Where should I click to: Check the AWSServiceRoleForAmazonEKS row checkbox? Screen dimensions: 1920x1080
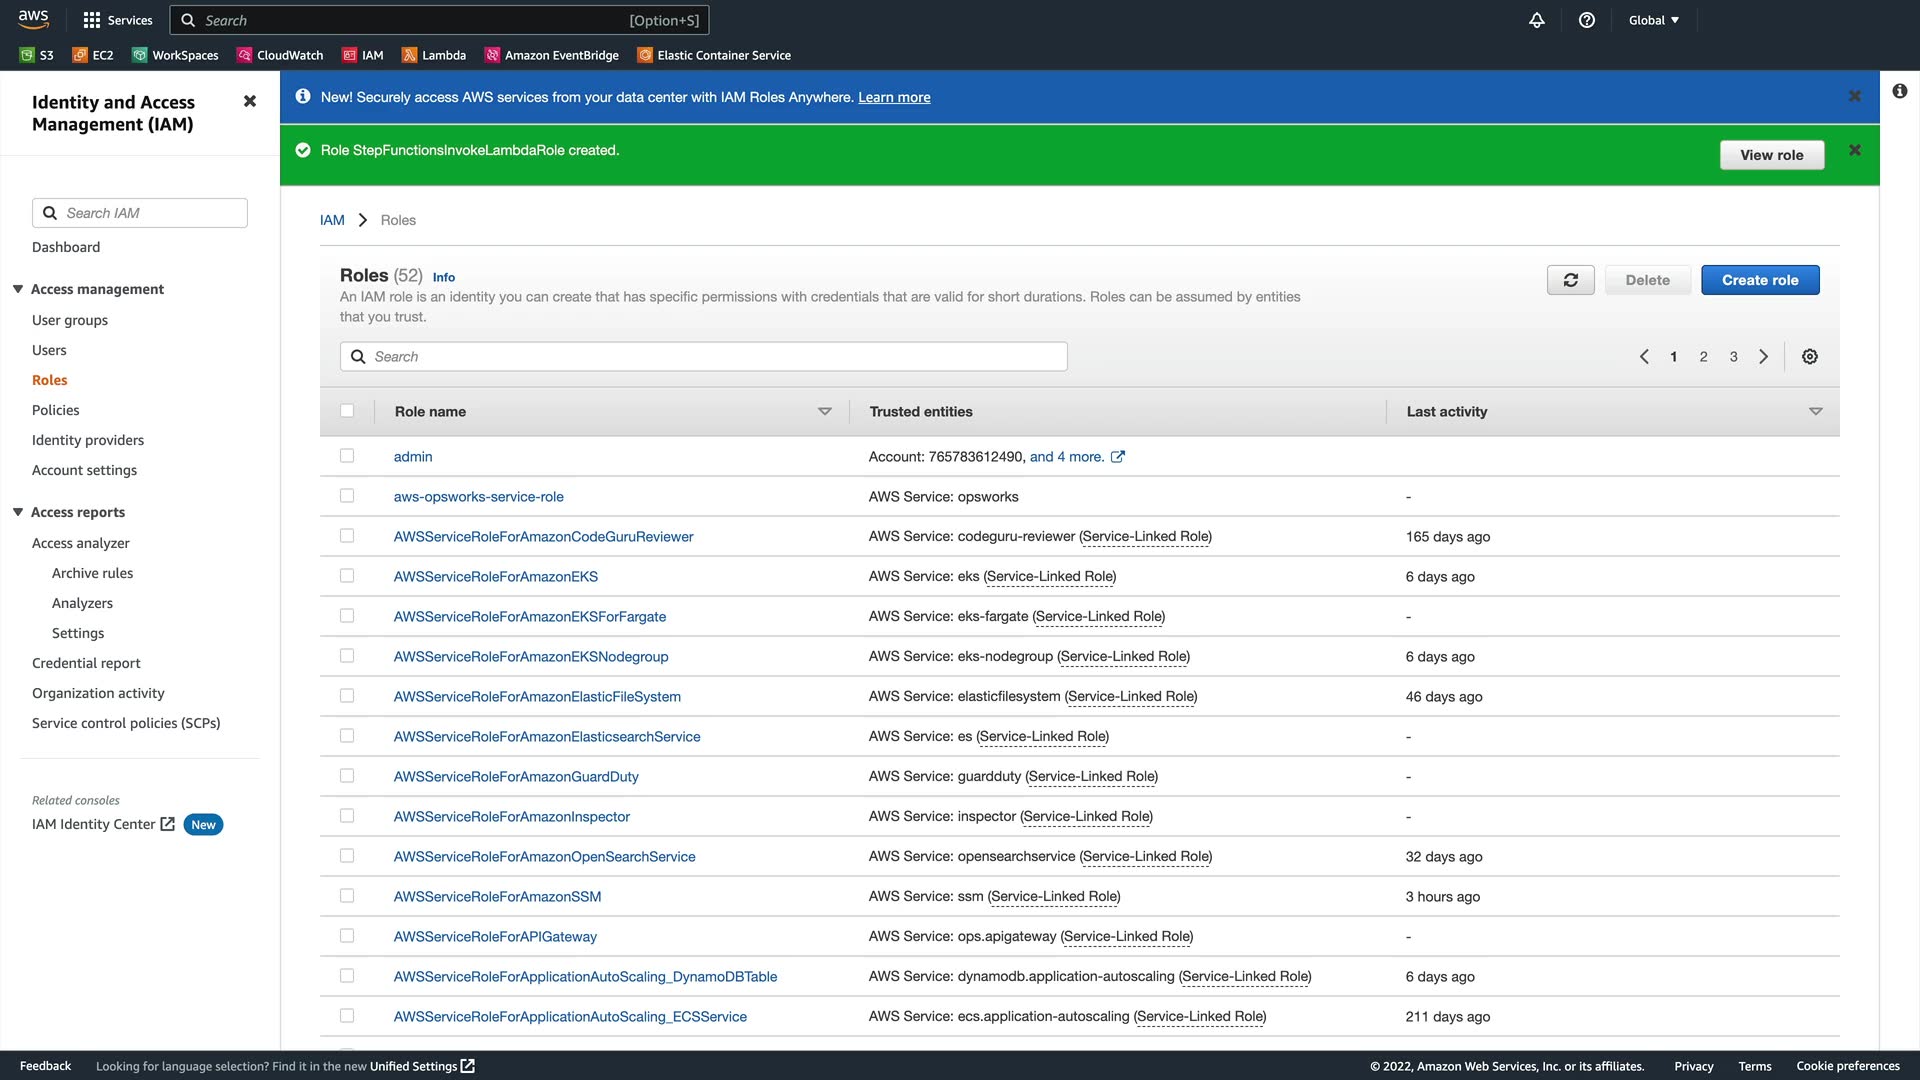(x=347, y=576)
